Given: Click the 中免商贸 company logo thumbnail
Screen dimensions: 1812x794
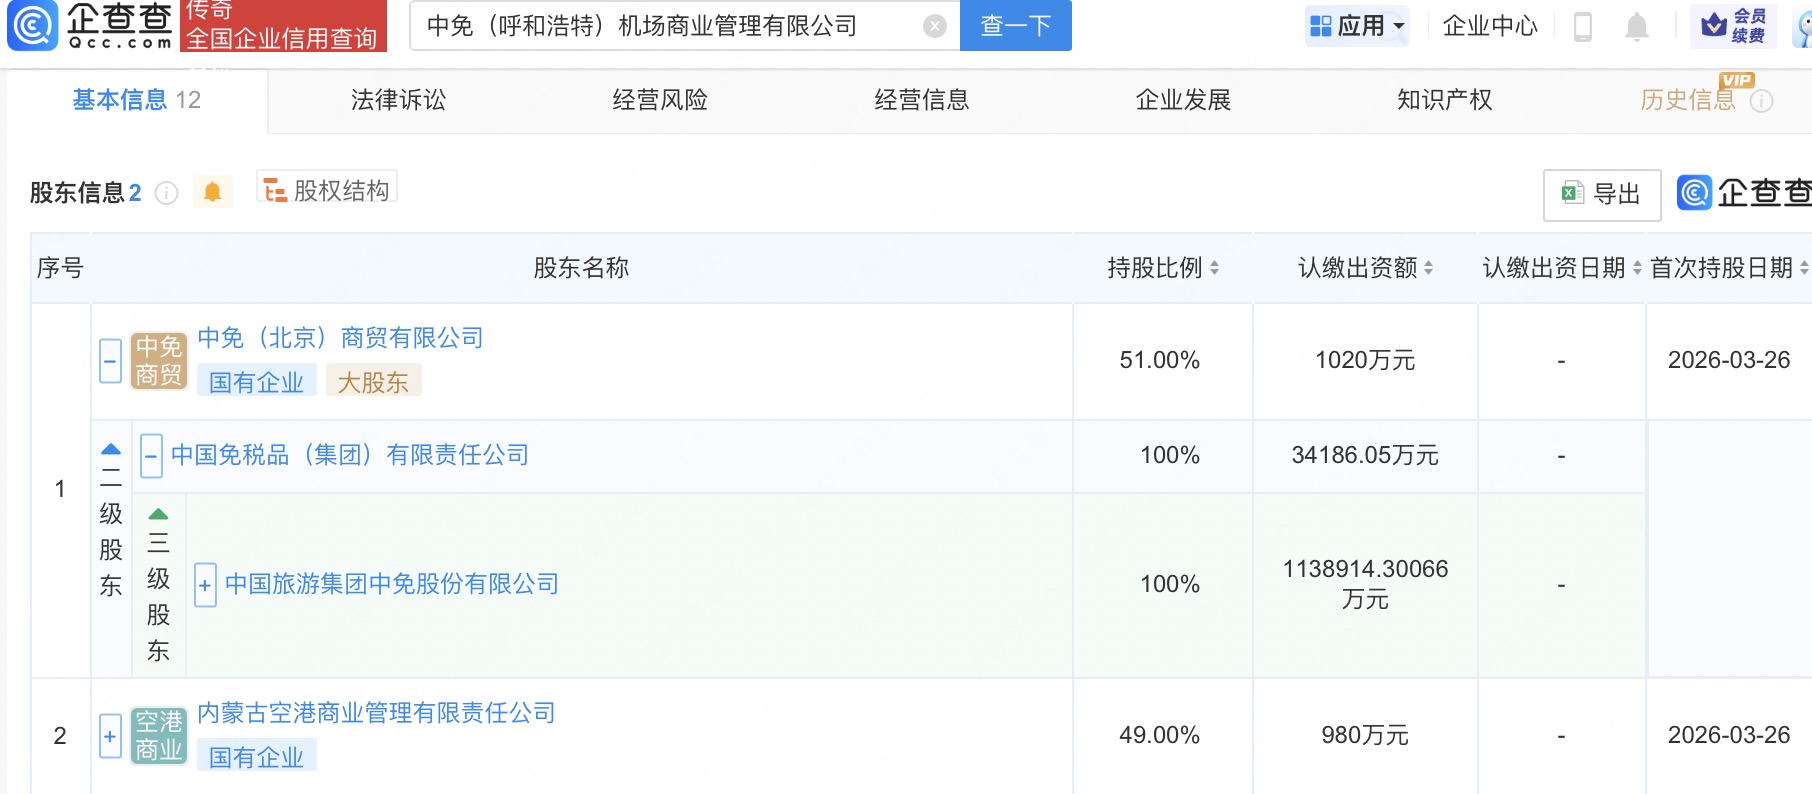Looking at the screenshot, I should click(159, 361).
